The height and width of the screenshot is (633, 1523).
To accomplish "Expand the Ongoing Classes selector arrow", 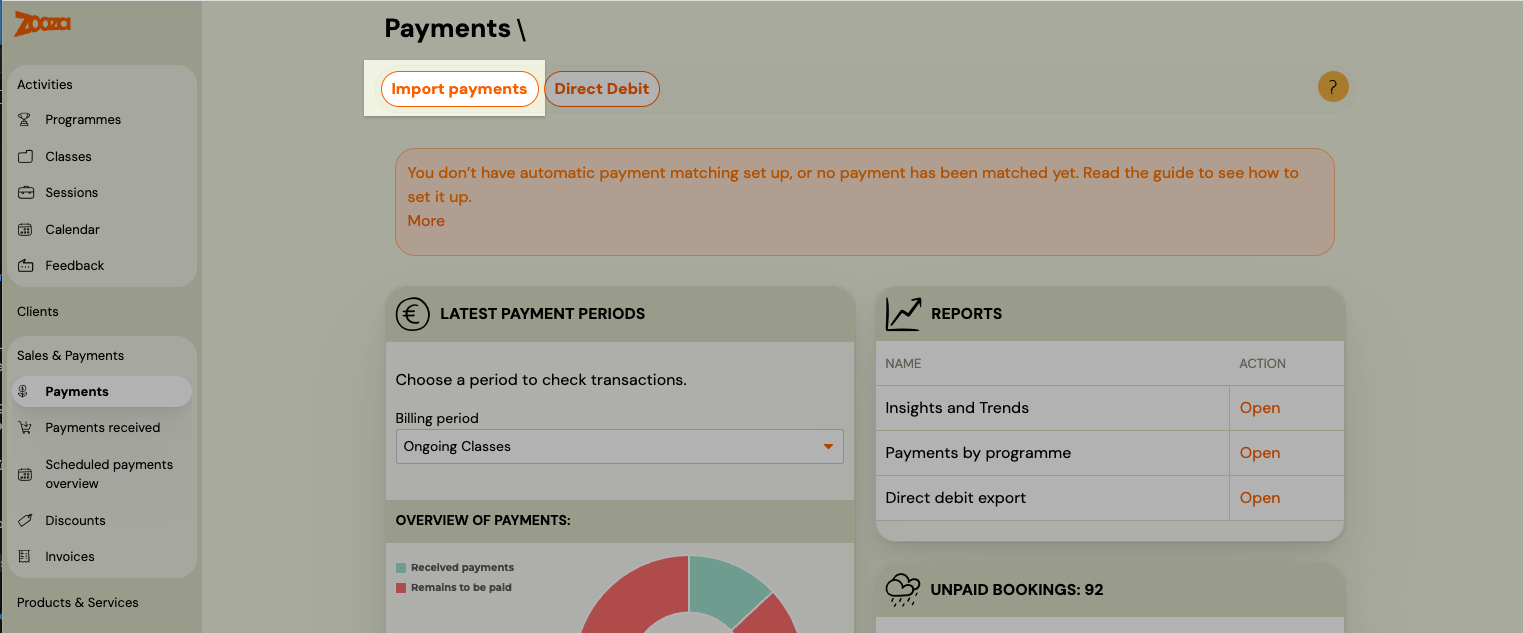I will pyautogui.click(x=829, y=446).
